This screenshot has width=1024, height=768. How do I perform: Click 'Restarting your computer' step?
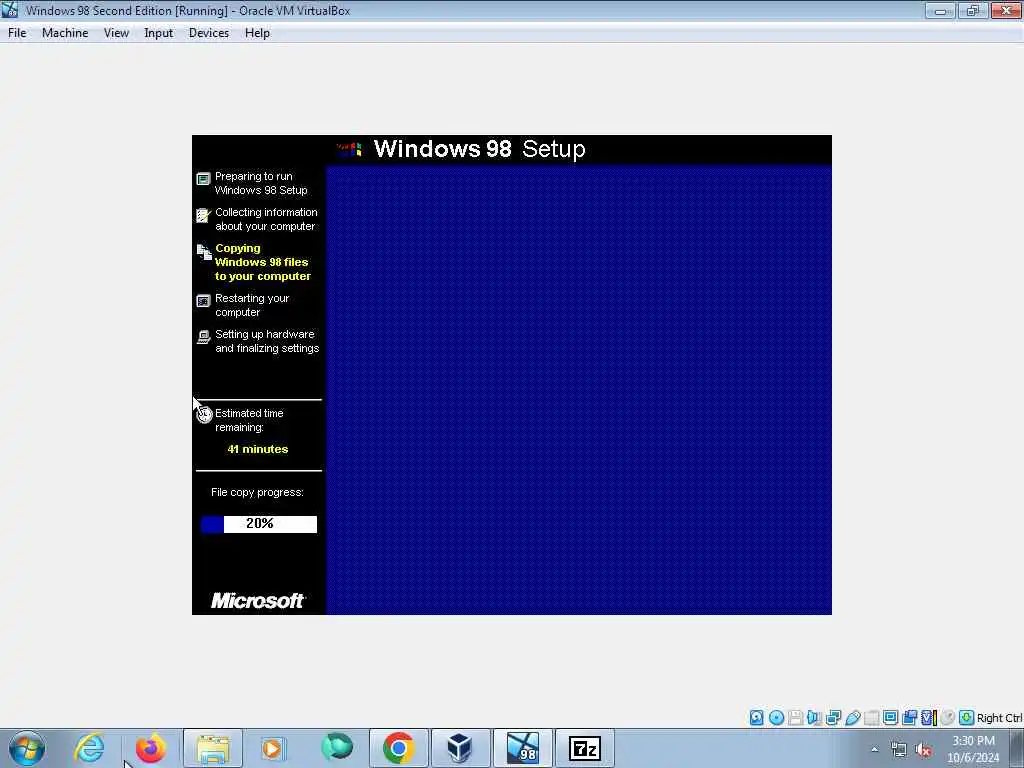coord(251,305)
